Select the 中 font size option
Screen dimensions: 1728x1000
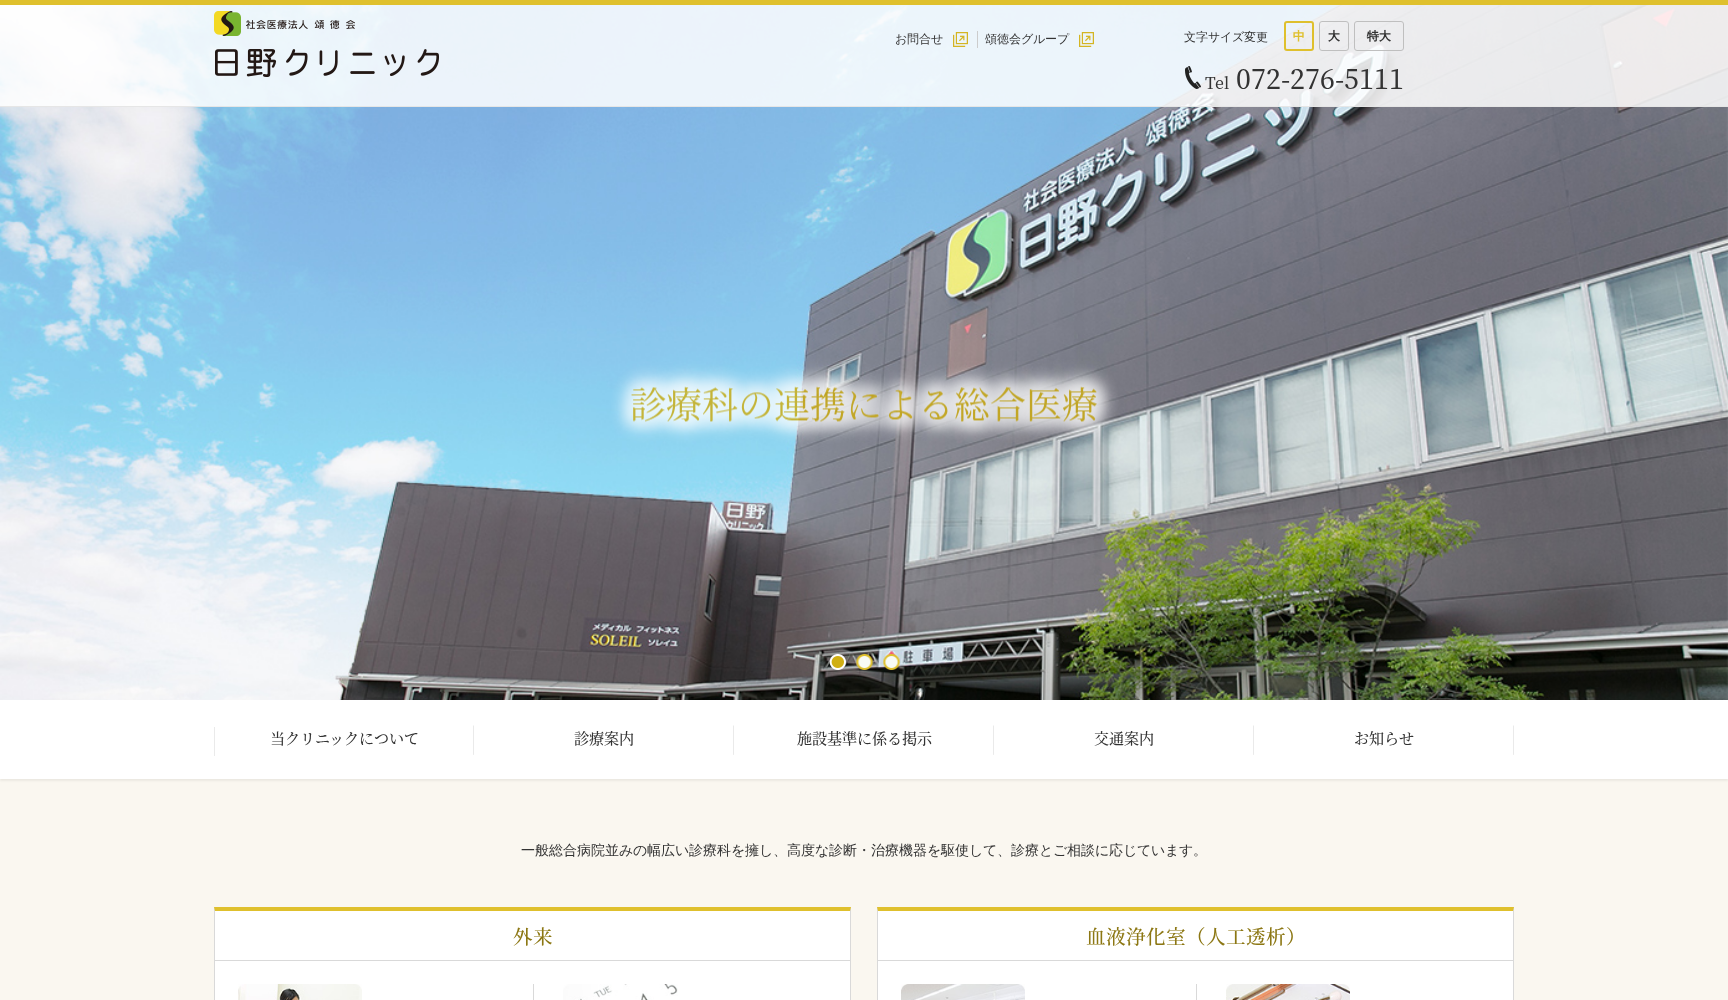(x=1298, y=36)
